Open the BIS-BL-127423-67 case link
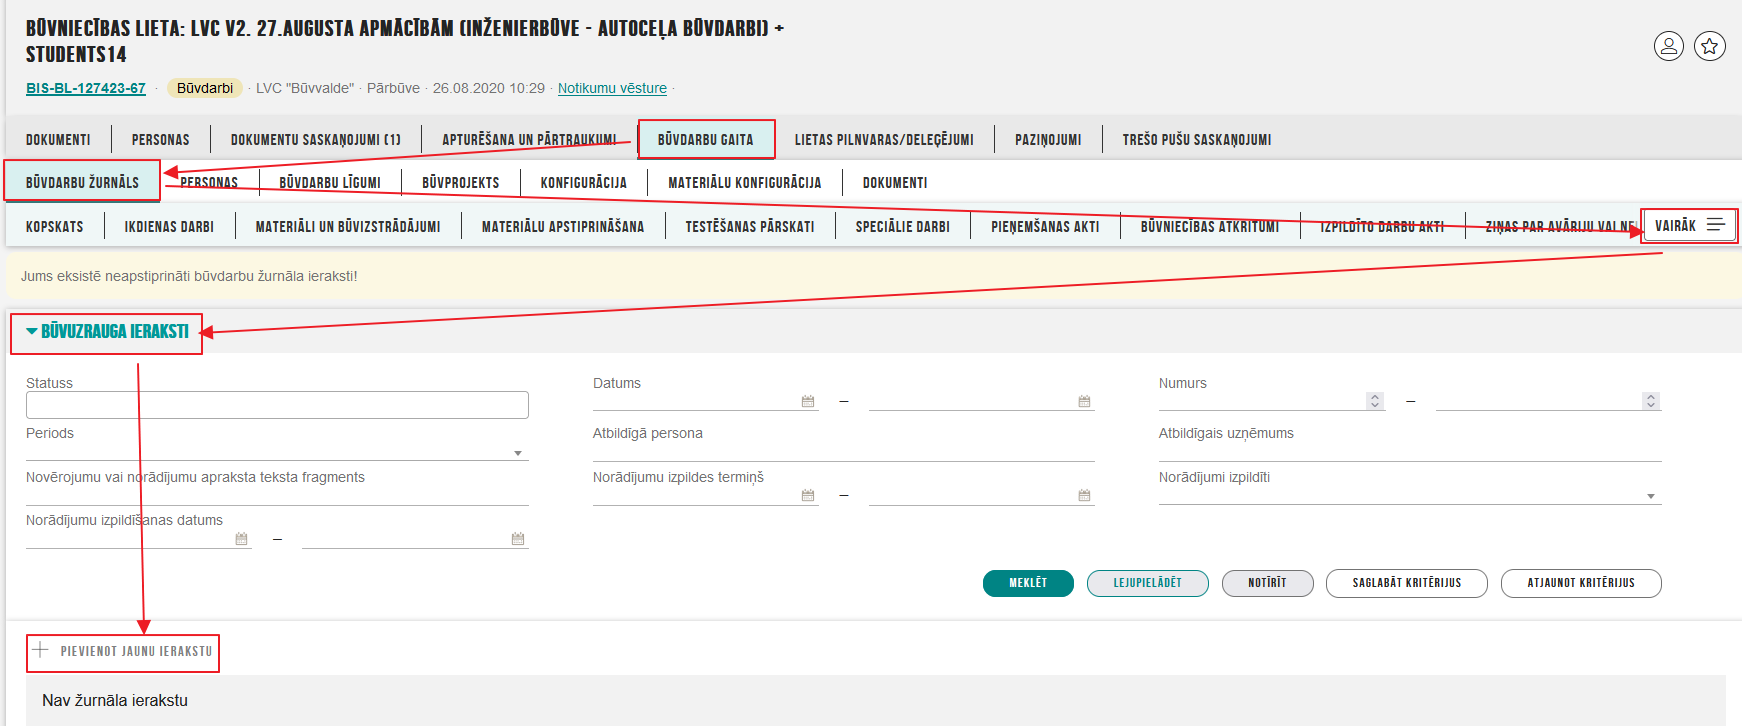The height and width of the screenshot is (726, 1742). 86,88
